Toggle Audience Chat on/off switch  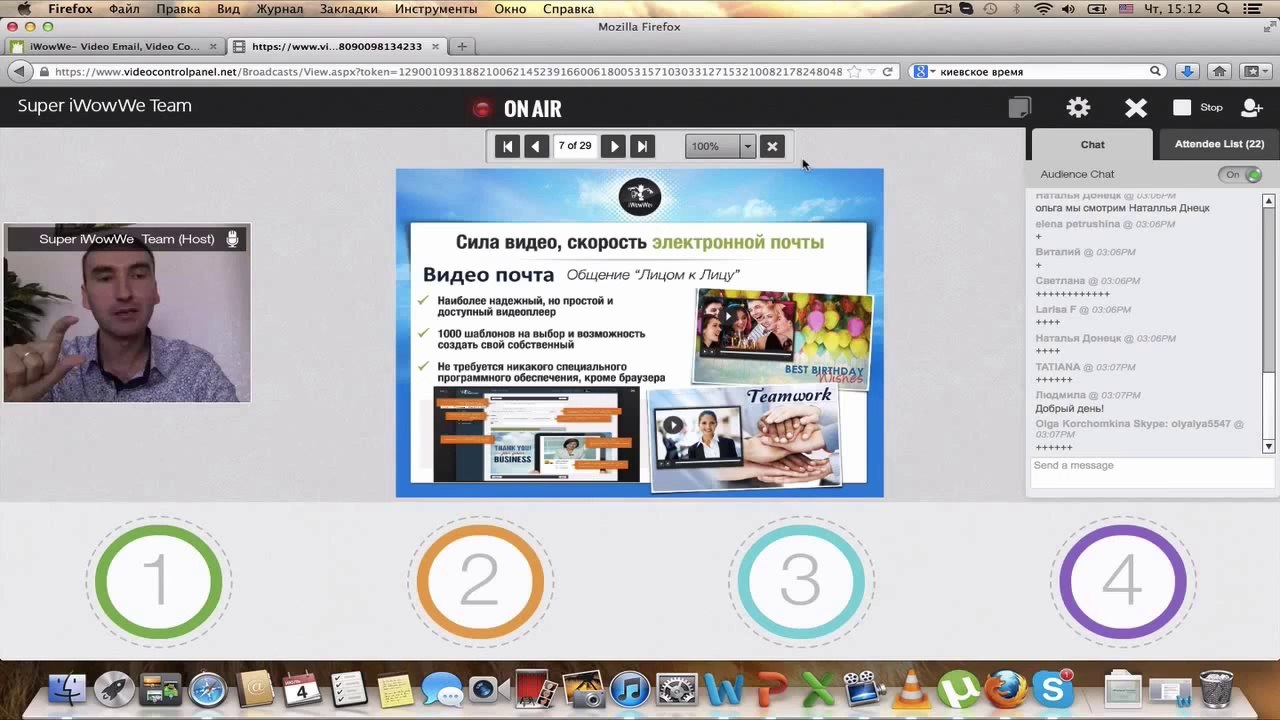click(x=1240, y=174)
